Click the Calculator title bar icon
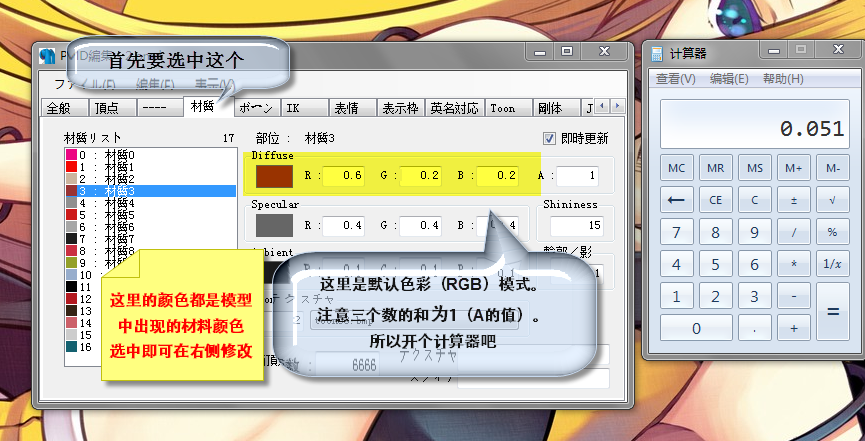The image size is (865, 441). pos(657,54)
